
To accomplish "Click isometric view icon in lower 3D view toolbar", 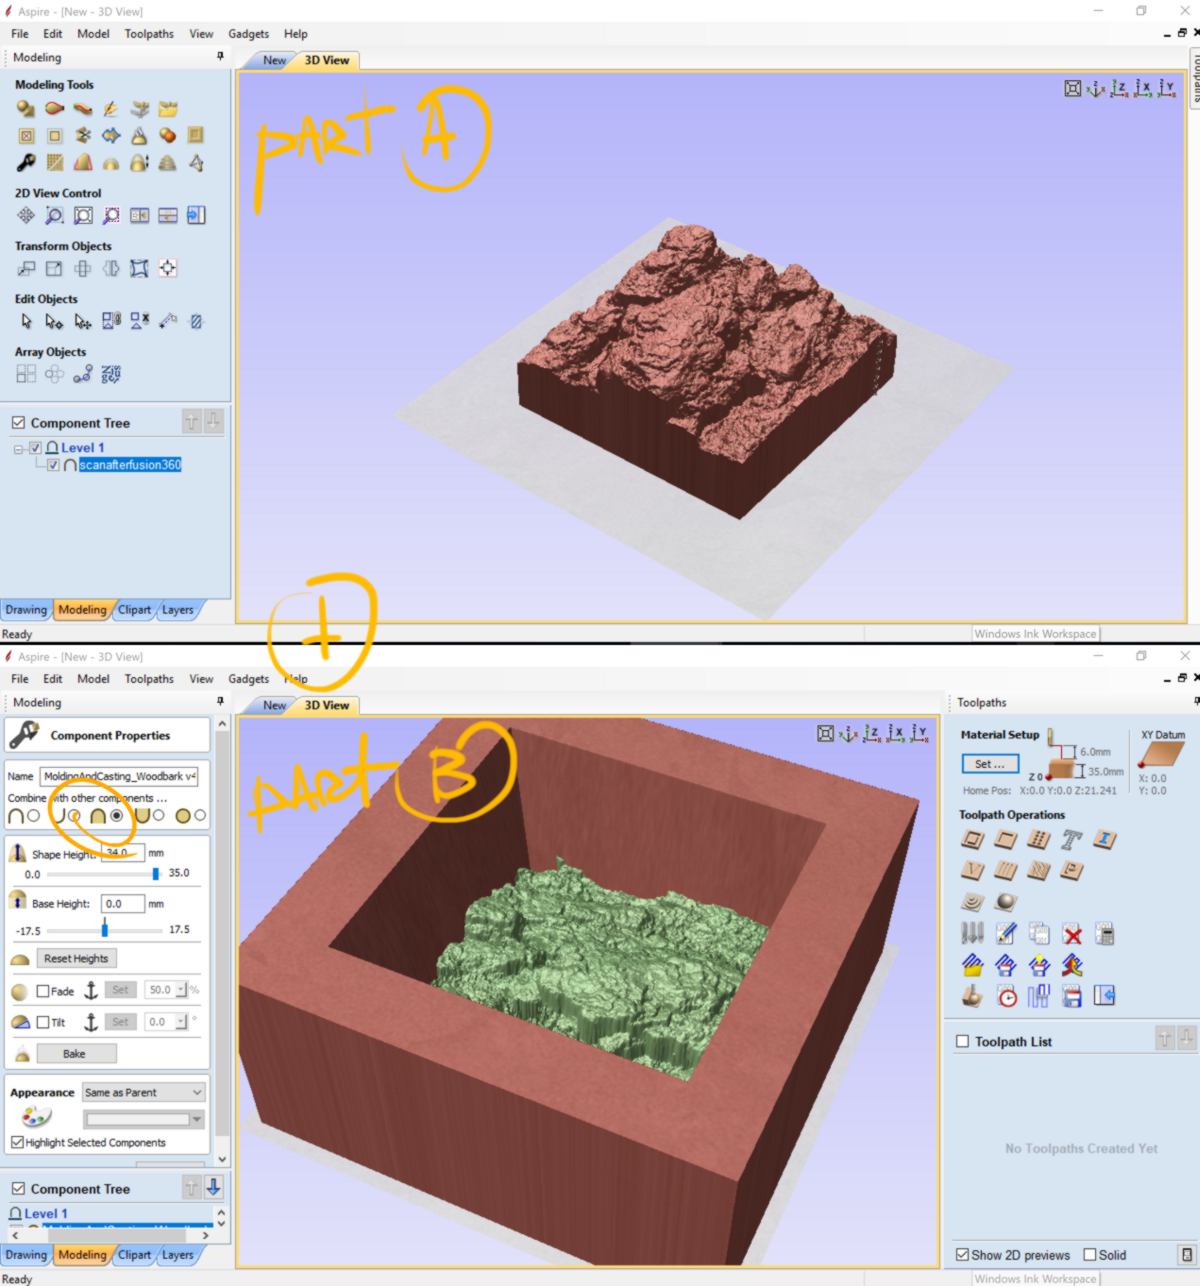I will (849, 734).
